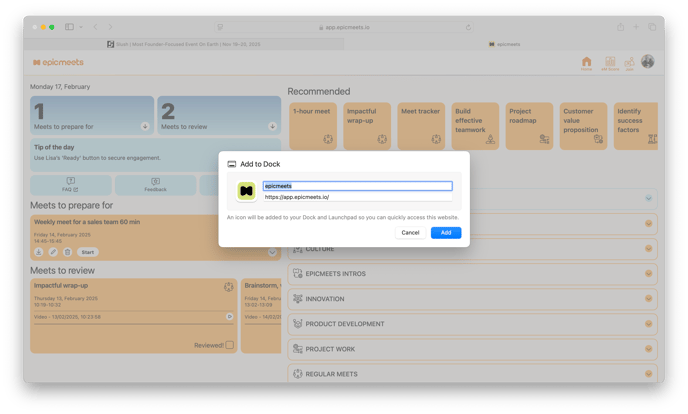This screenshot has width=688, height=414.
Task: Go back with Safari back arrow
Action: 95,27
